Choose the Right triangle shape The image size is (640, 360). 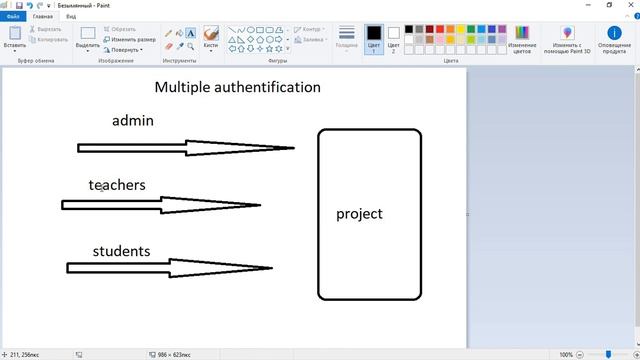pyautogui.click(x=241, y=40)
